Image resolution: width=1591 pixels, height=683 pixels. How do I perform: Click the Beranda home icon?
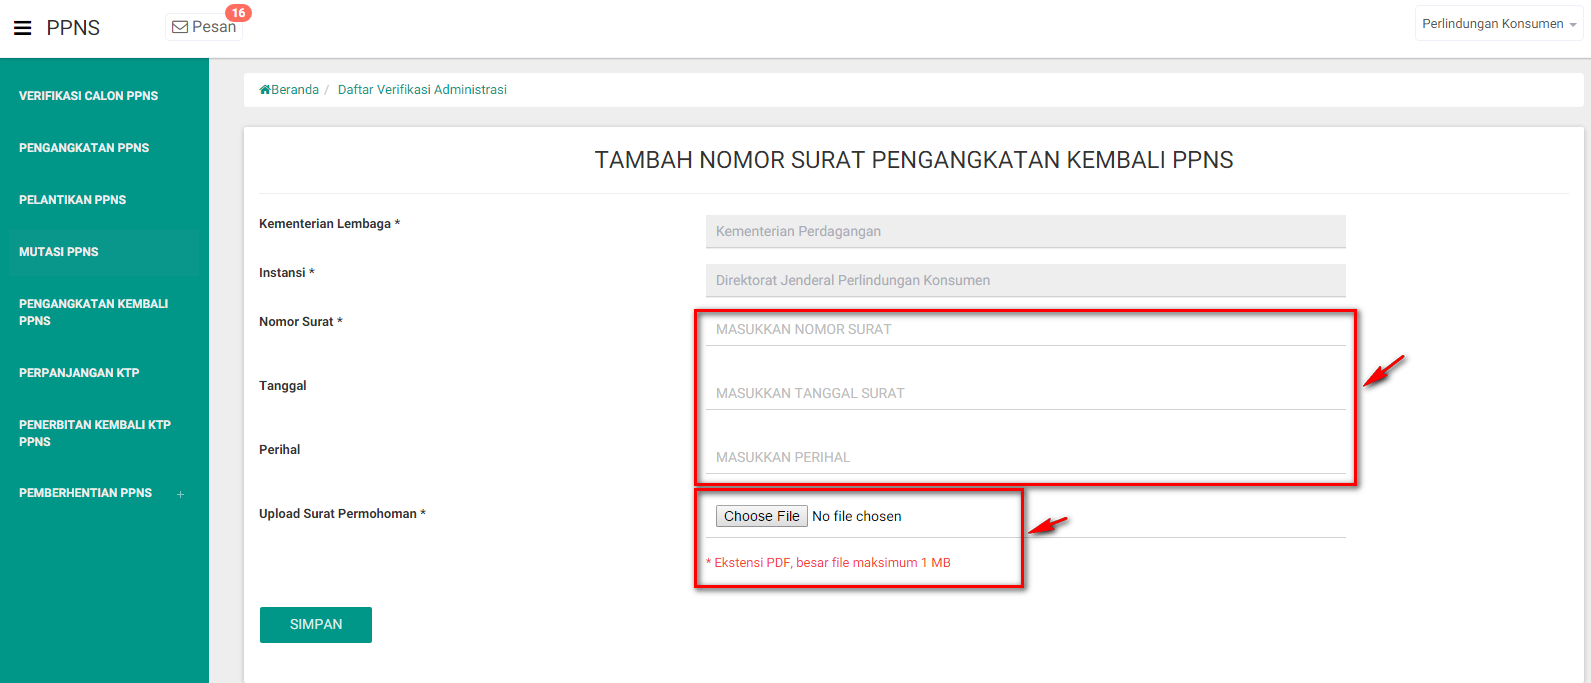[265, 90]
